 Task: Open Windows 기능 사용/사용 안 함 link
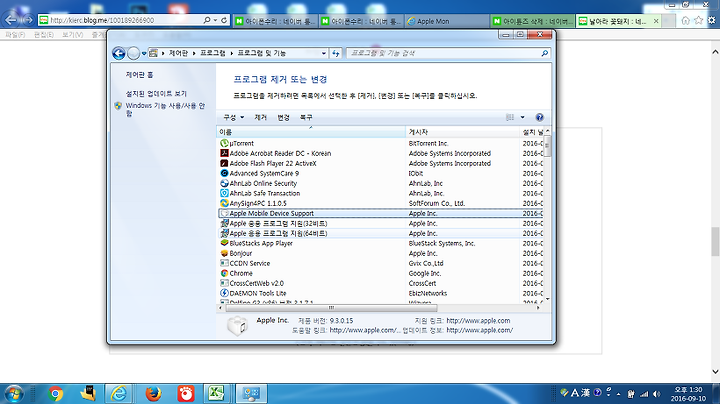coord(165,109)
